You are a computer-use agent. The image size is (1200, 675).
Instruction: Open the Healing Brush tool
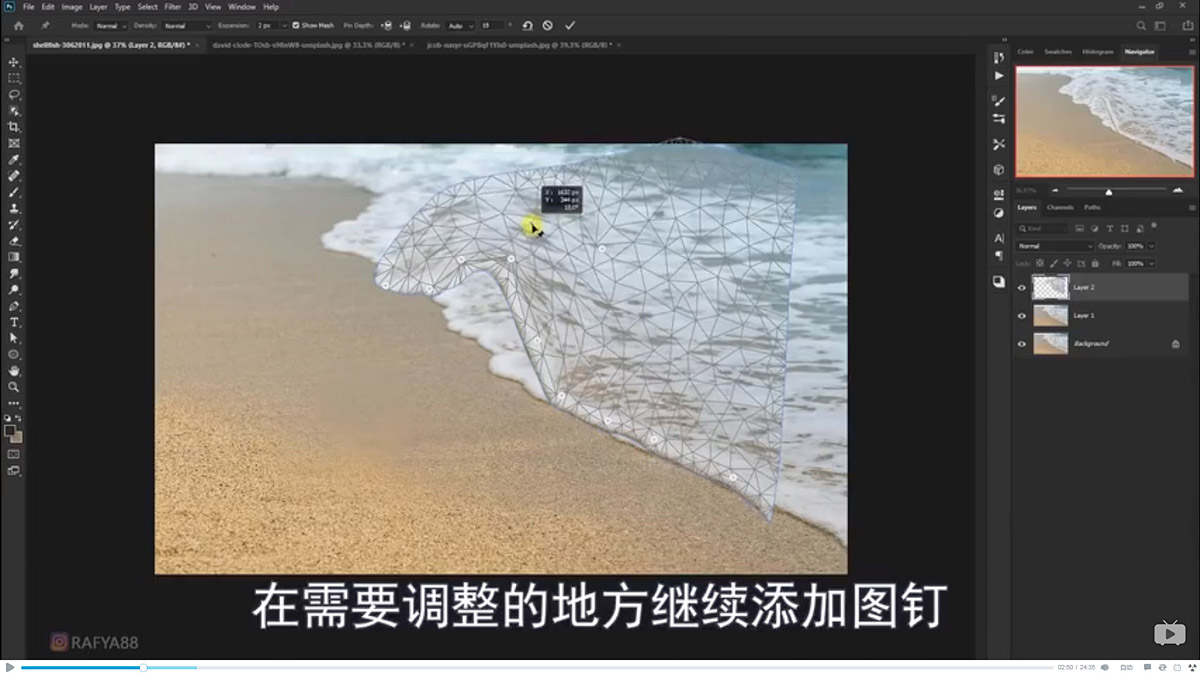click(14, 175)
